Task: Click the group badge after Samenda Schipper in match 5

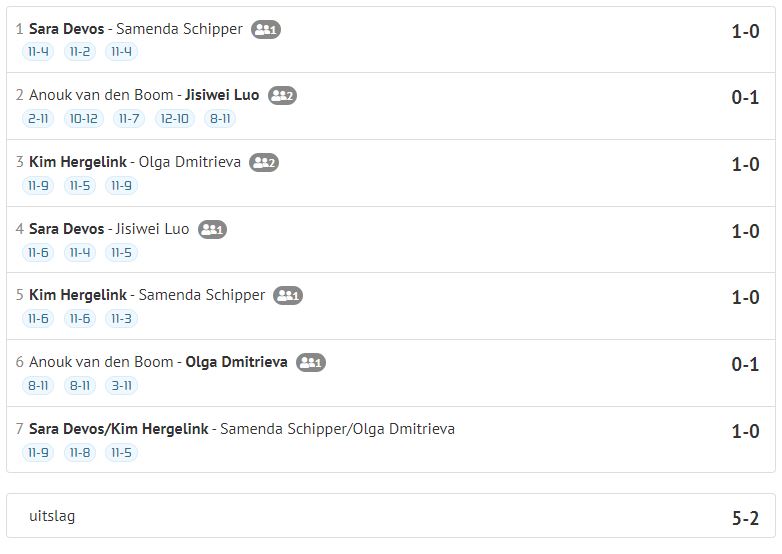Action: tap(288, 295)
